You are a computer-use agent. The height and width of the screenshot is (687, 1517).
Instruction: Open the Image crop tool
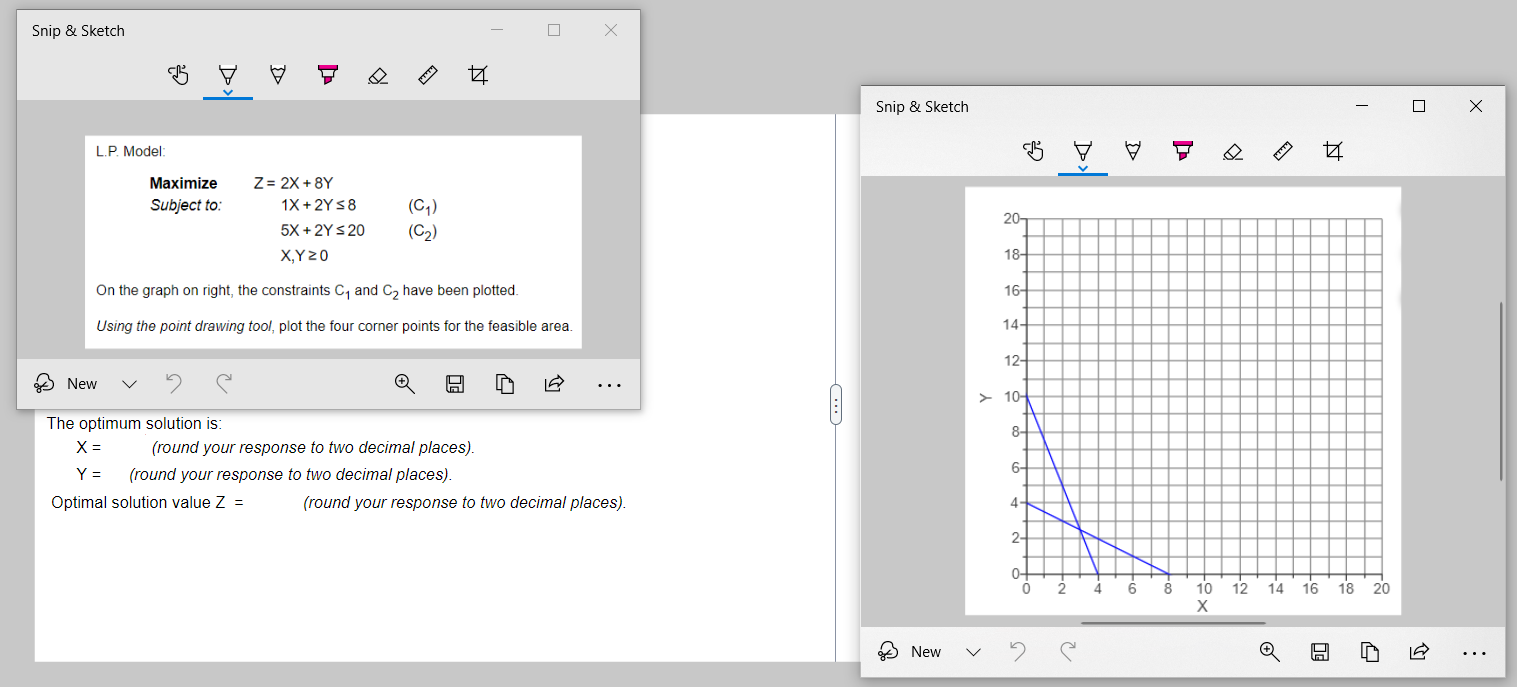(x=477, y=74)
